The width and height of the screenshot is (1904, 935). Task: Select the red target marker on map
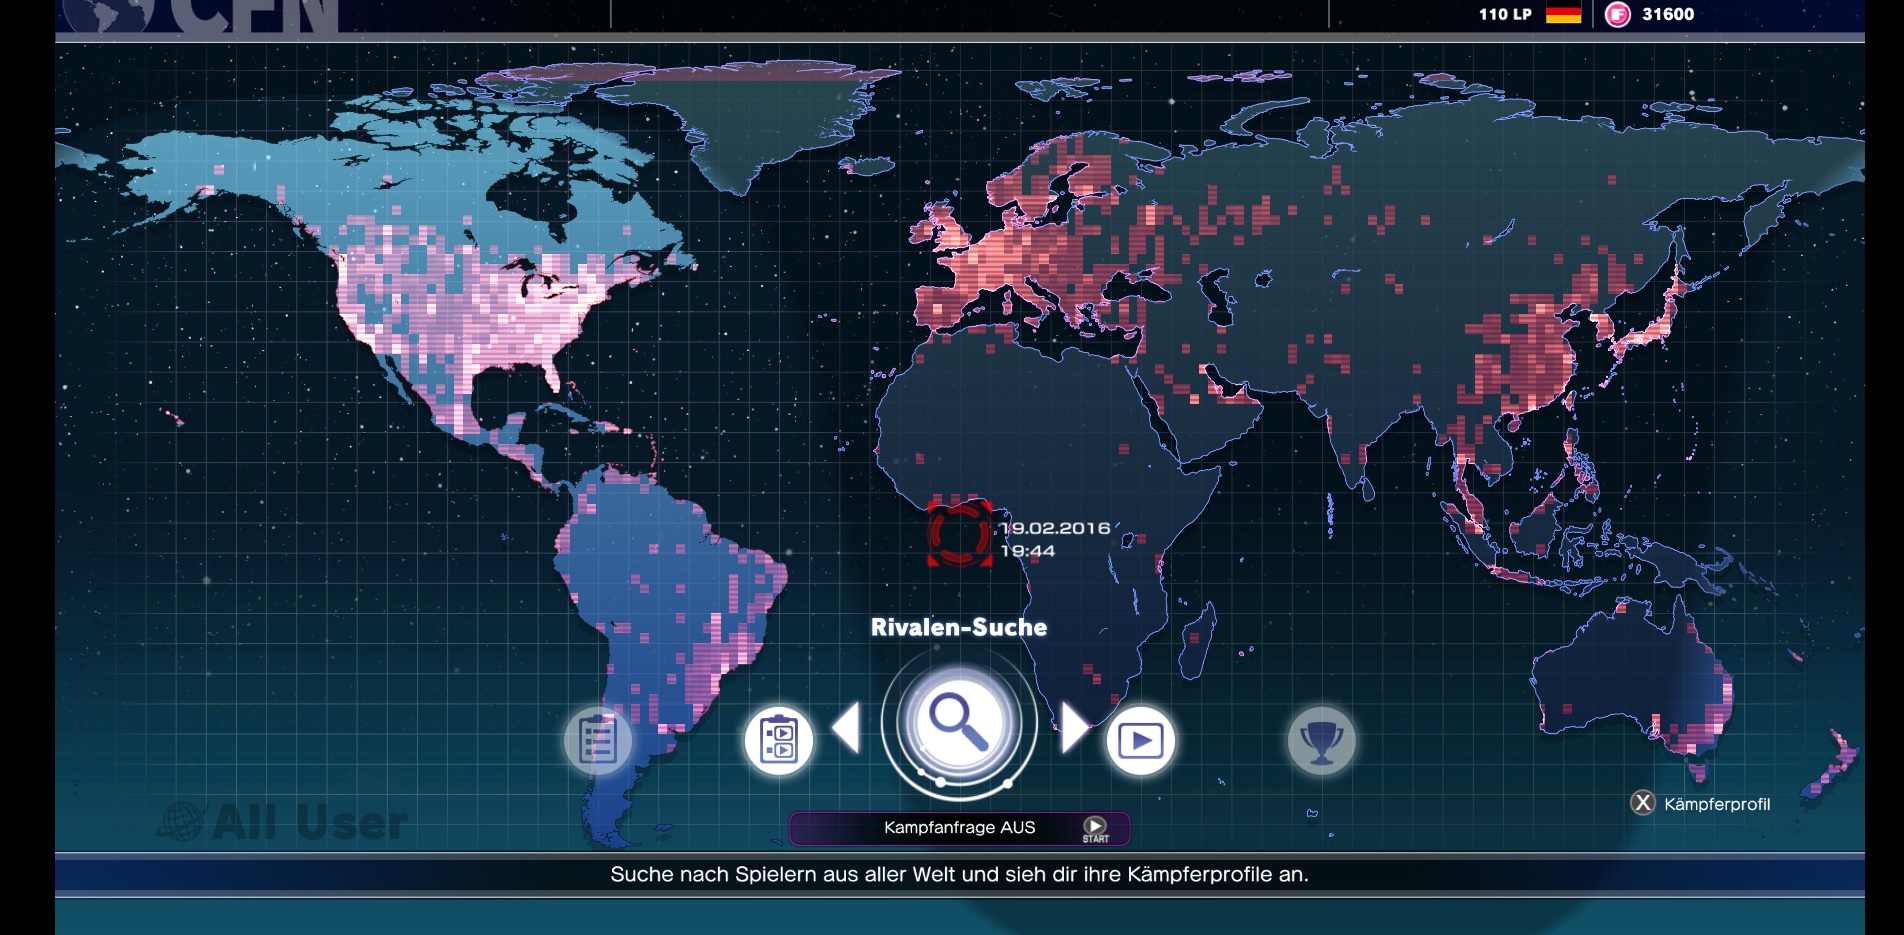(960, 533)
